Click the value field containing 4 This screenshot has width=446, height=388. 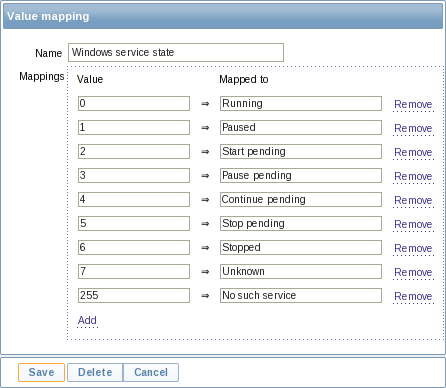click(134, 199)
